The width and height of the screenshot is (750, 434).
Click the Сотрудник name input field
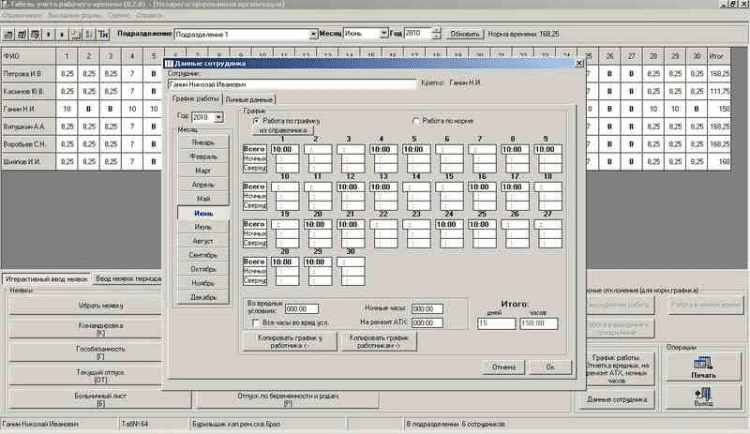pos(290,84)
